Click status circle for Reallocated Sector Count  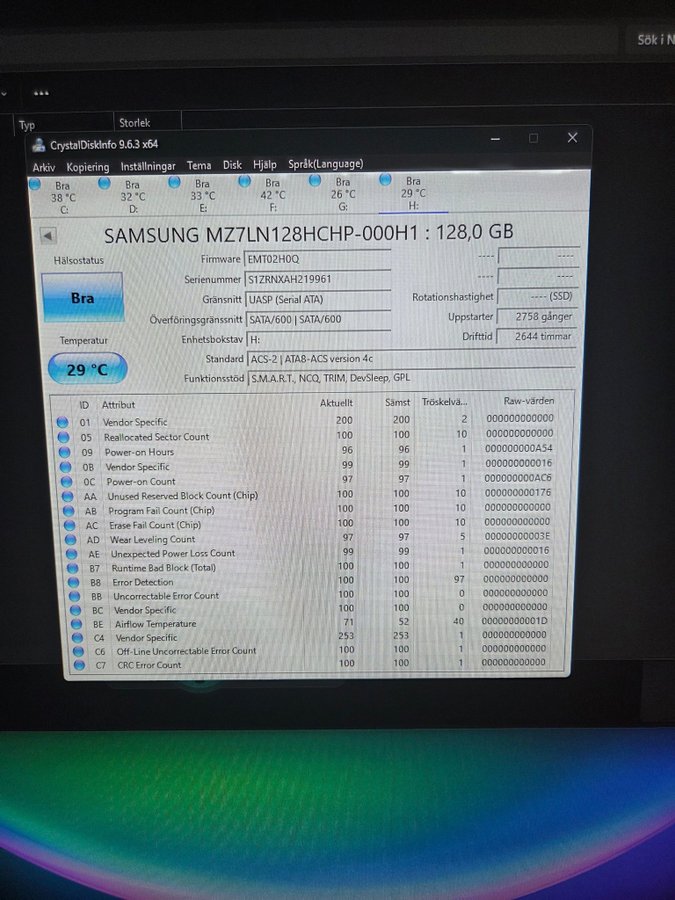64,437
